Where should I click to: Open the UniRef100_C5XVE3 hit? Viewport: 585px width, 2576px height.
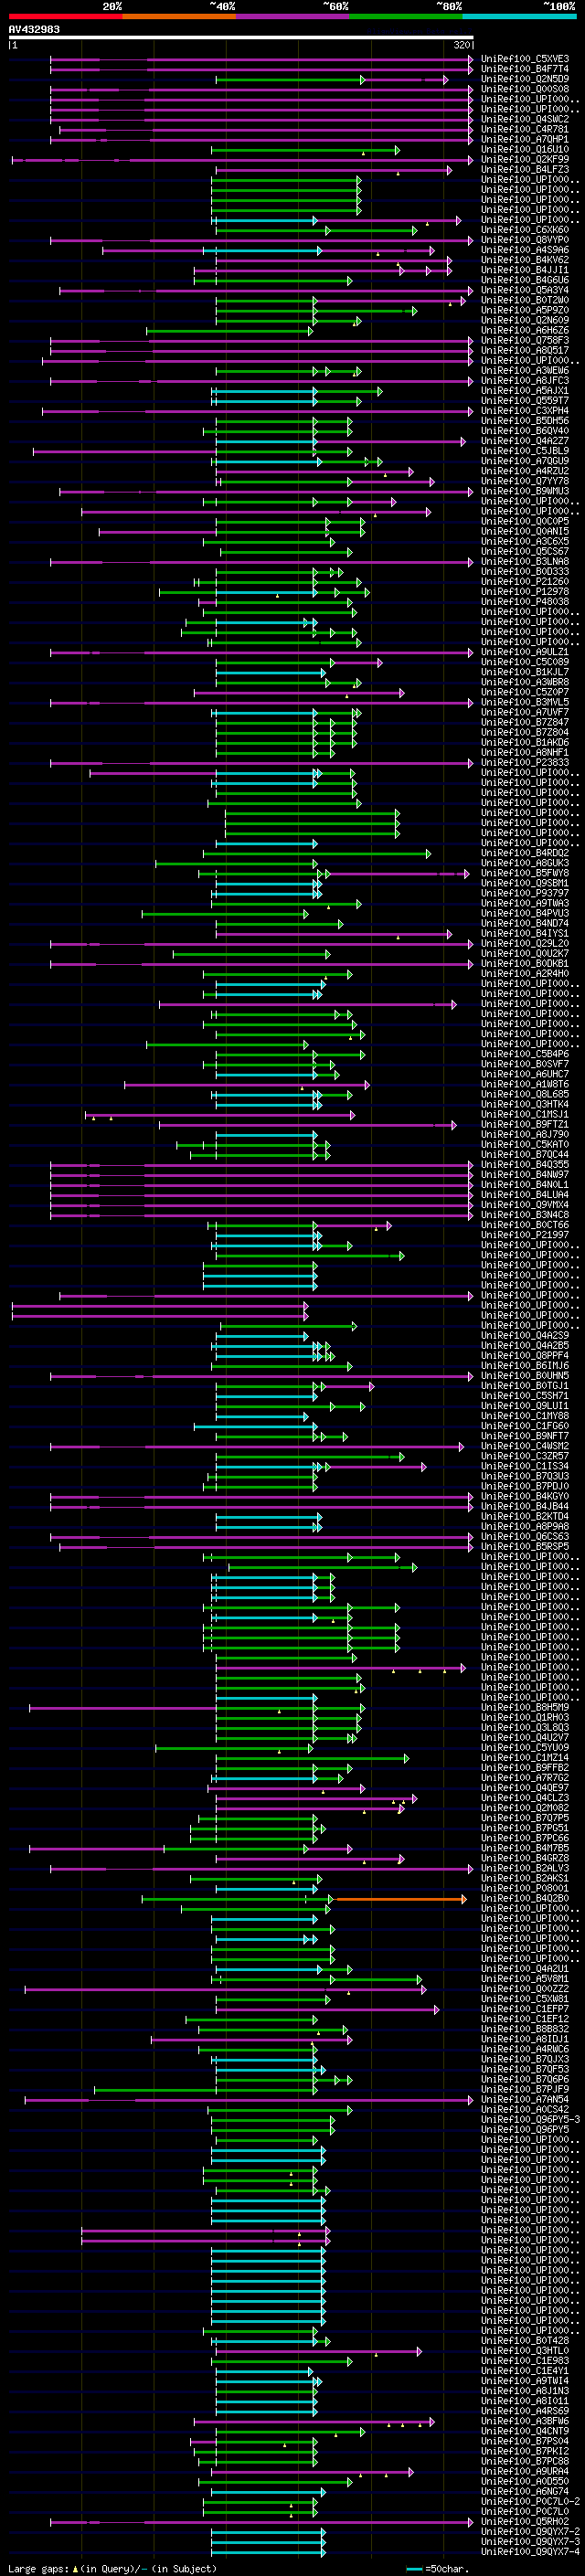[x=525, y=59]
